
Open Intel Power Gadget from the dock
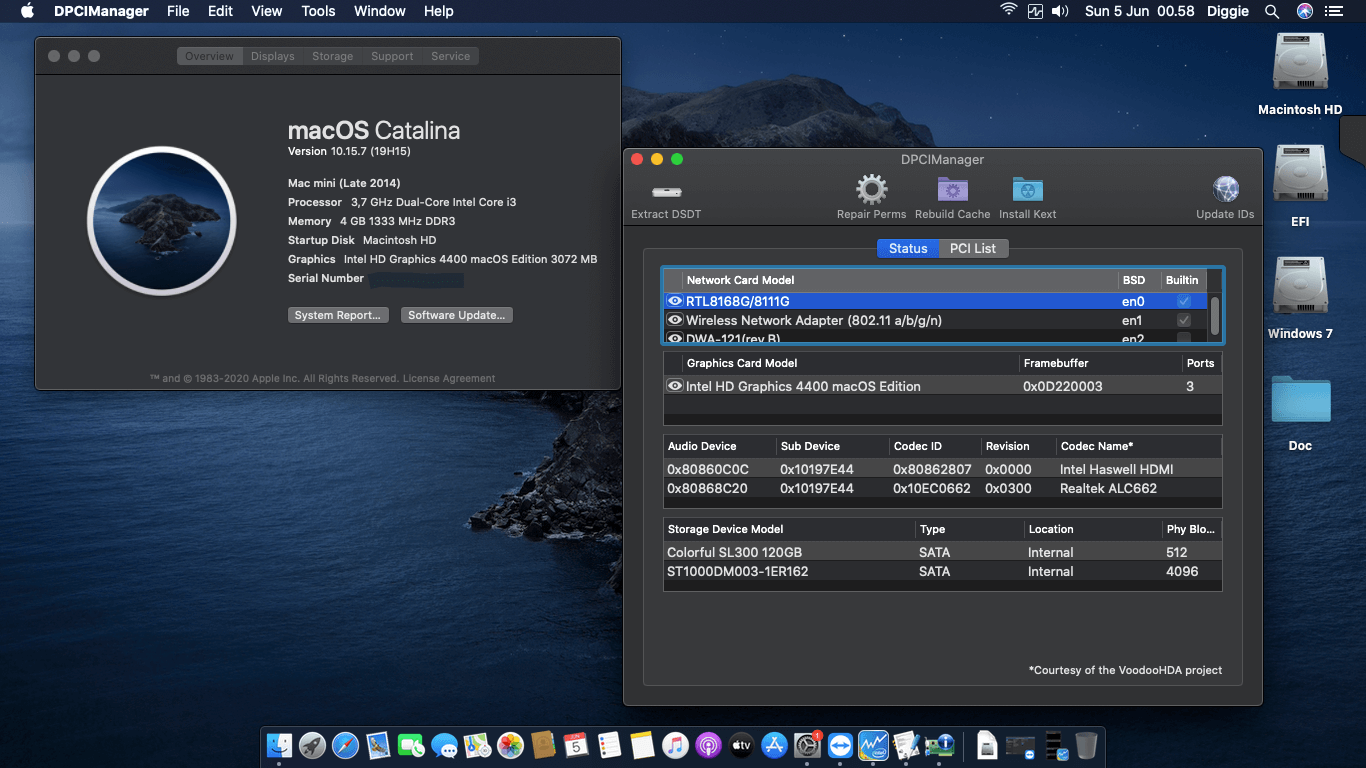pyautogui.click(x=873, y=745)
